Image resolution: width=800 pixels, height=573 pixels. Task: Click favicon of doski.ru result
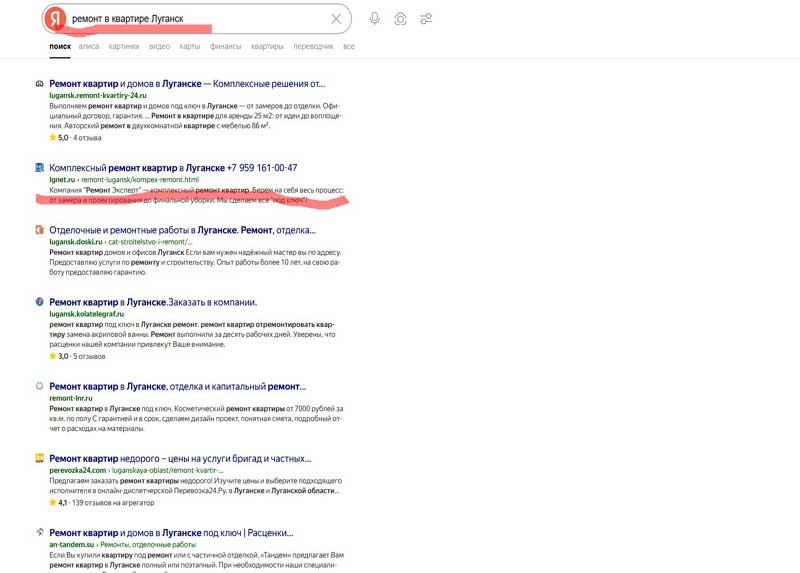click(x=39, y=230)
